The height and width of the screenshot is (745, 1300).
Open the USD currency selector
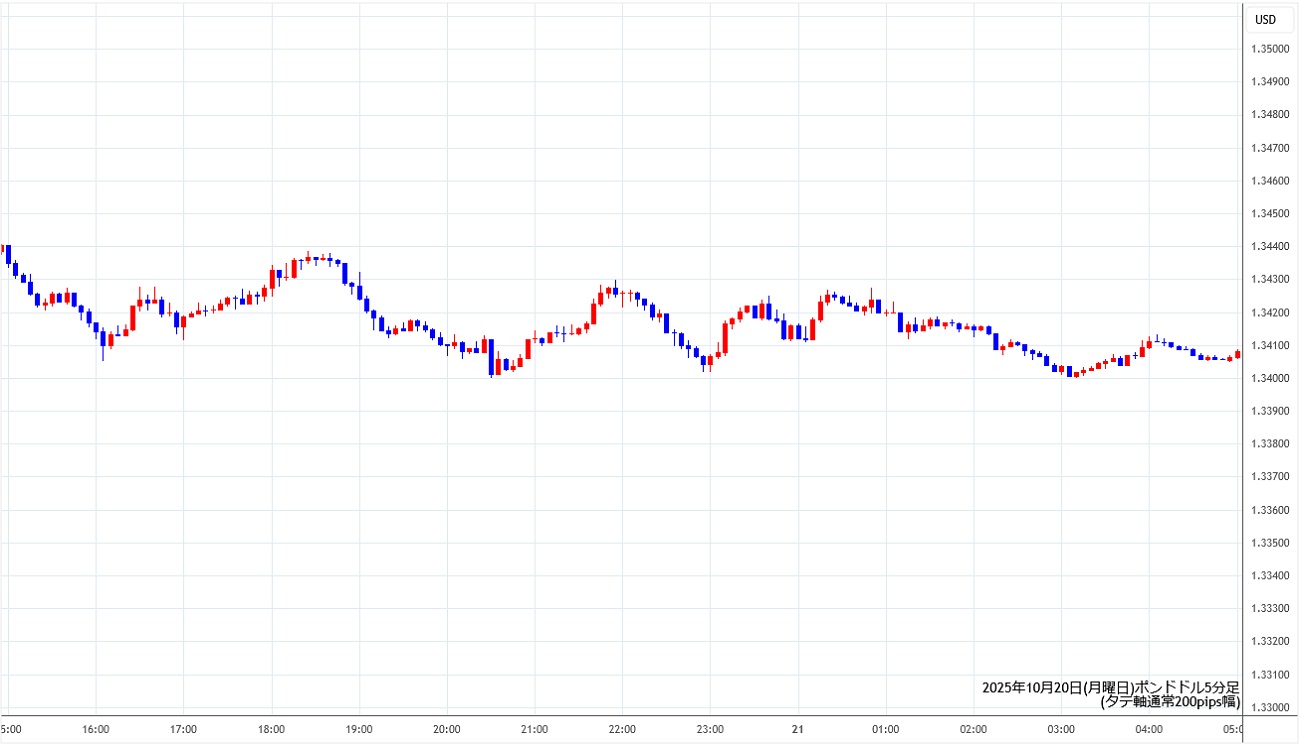click(1265, 20)
